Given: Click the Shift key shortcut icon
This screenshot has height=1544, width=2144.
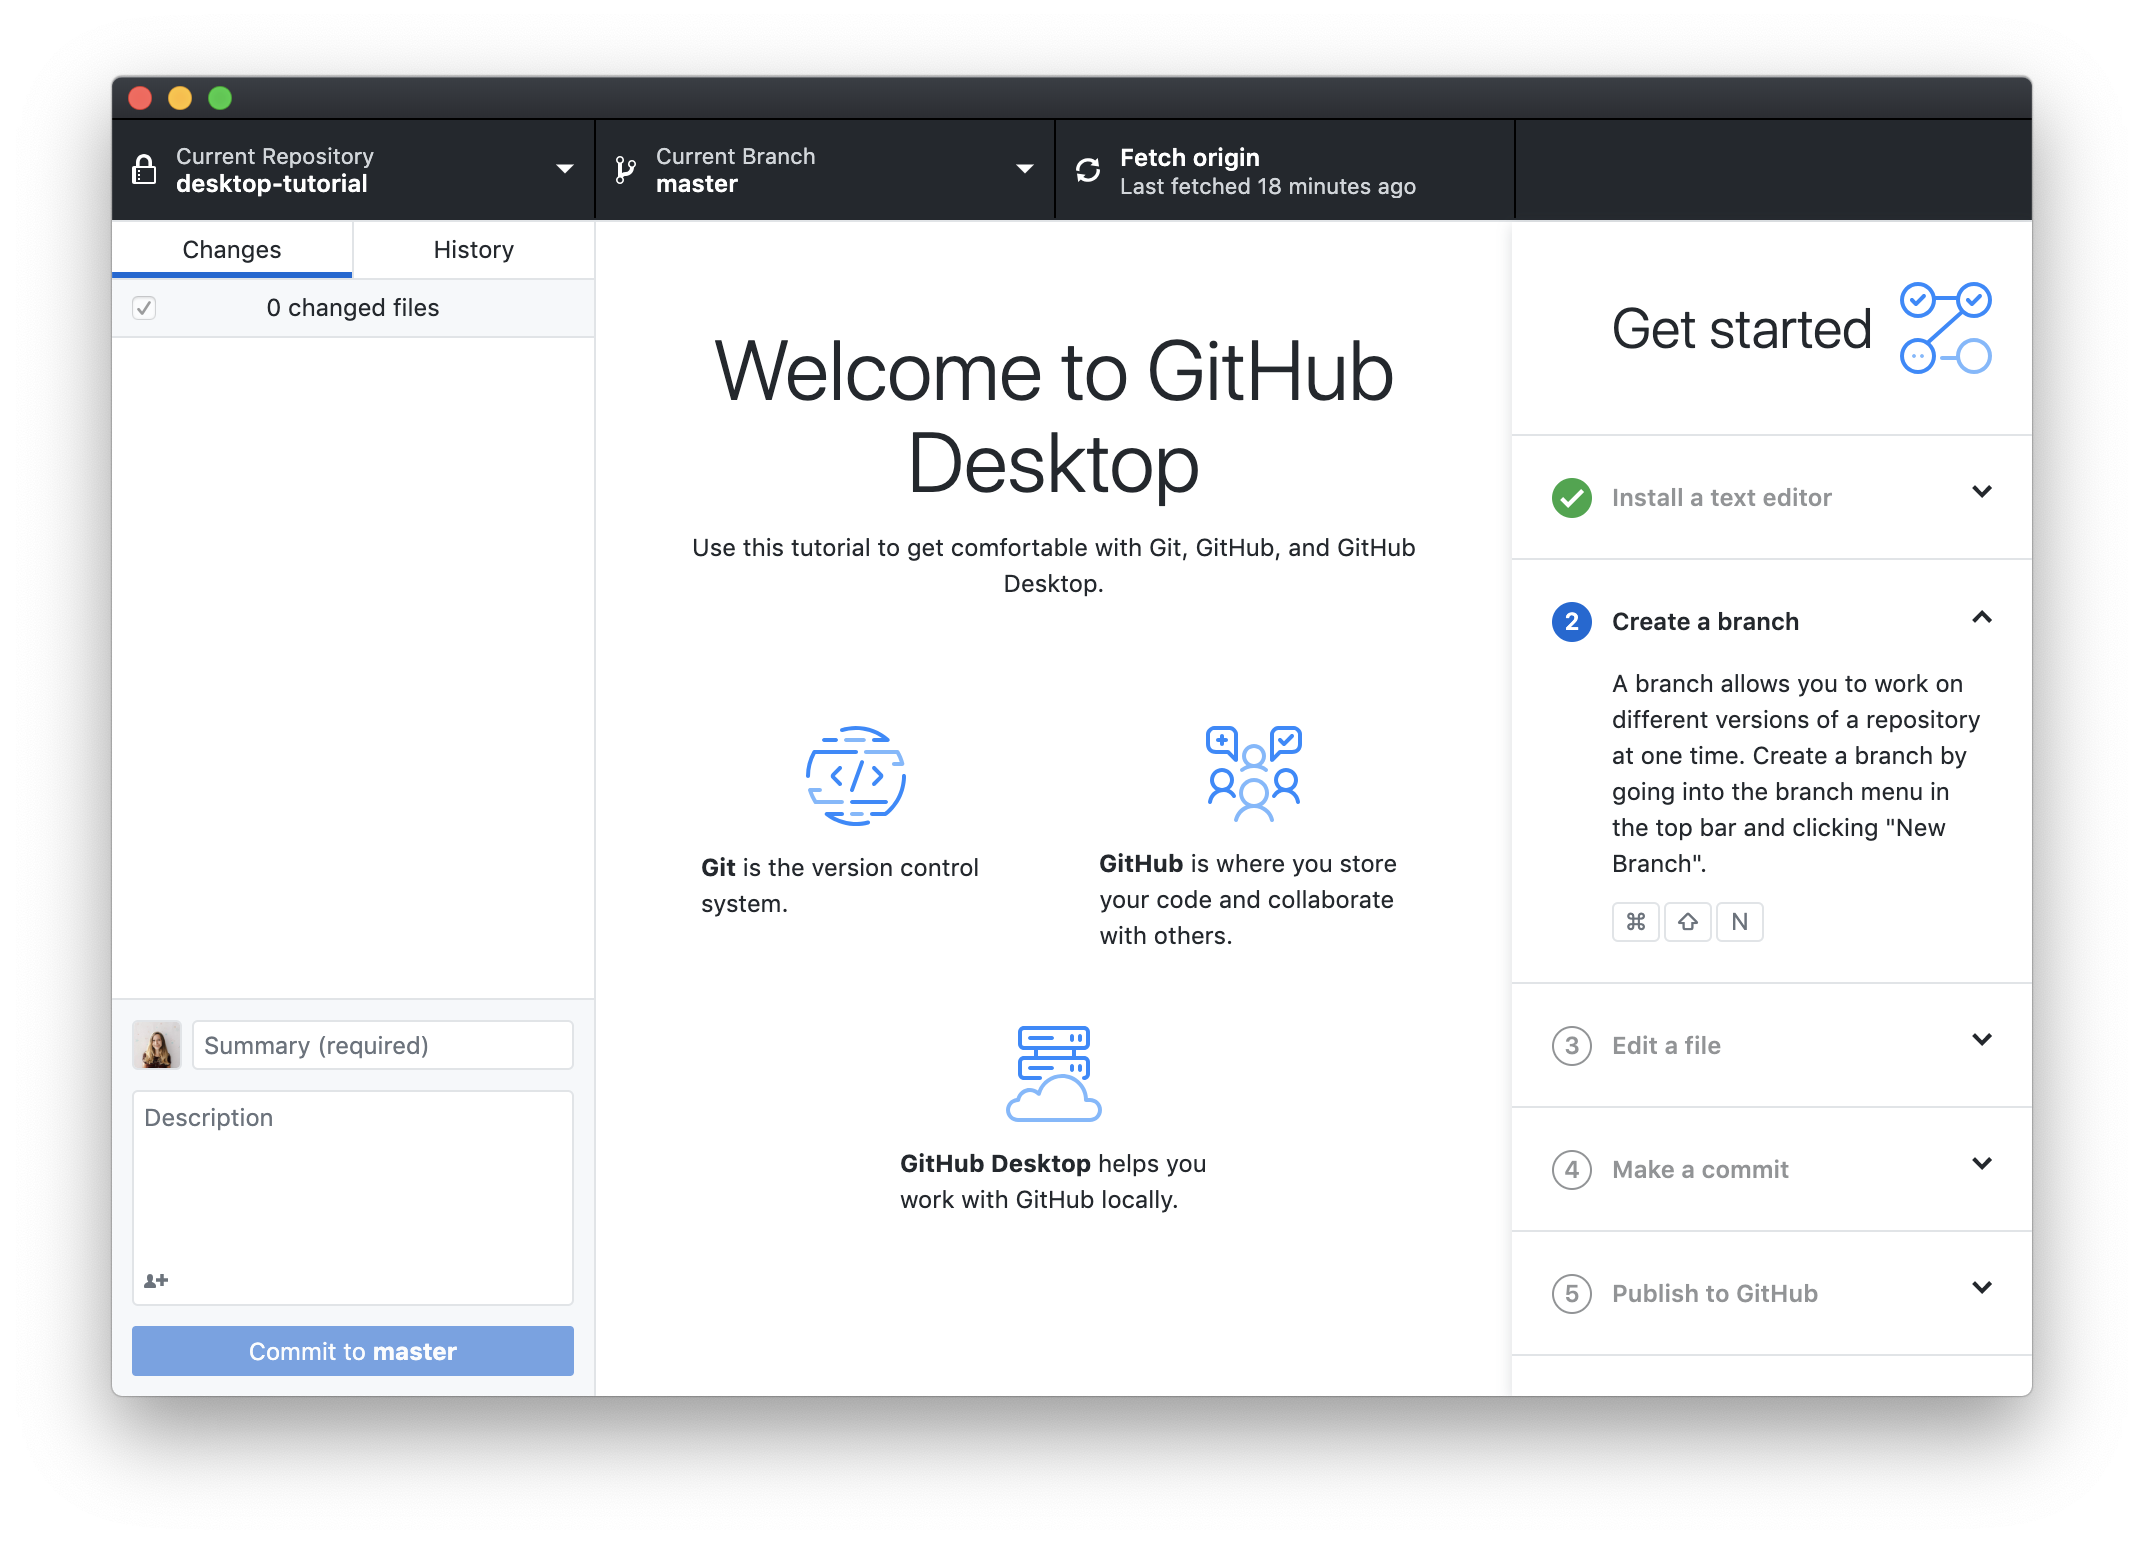Looking at the screenshot, I should point(1688,921).
